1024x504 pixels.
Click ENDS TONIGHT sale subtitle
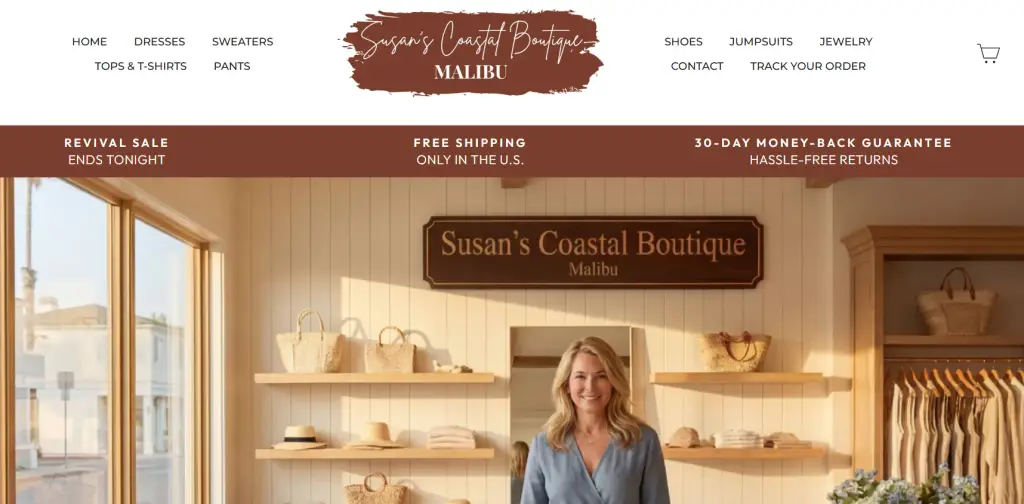tap(116, 160)
